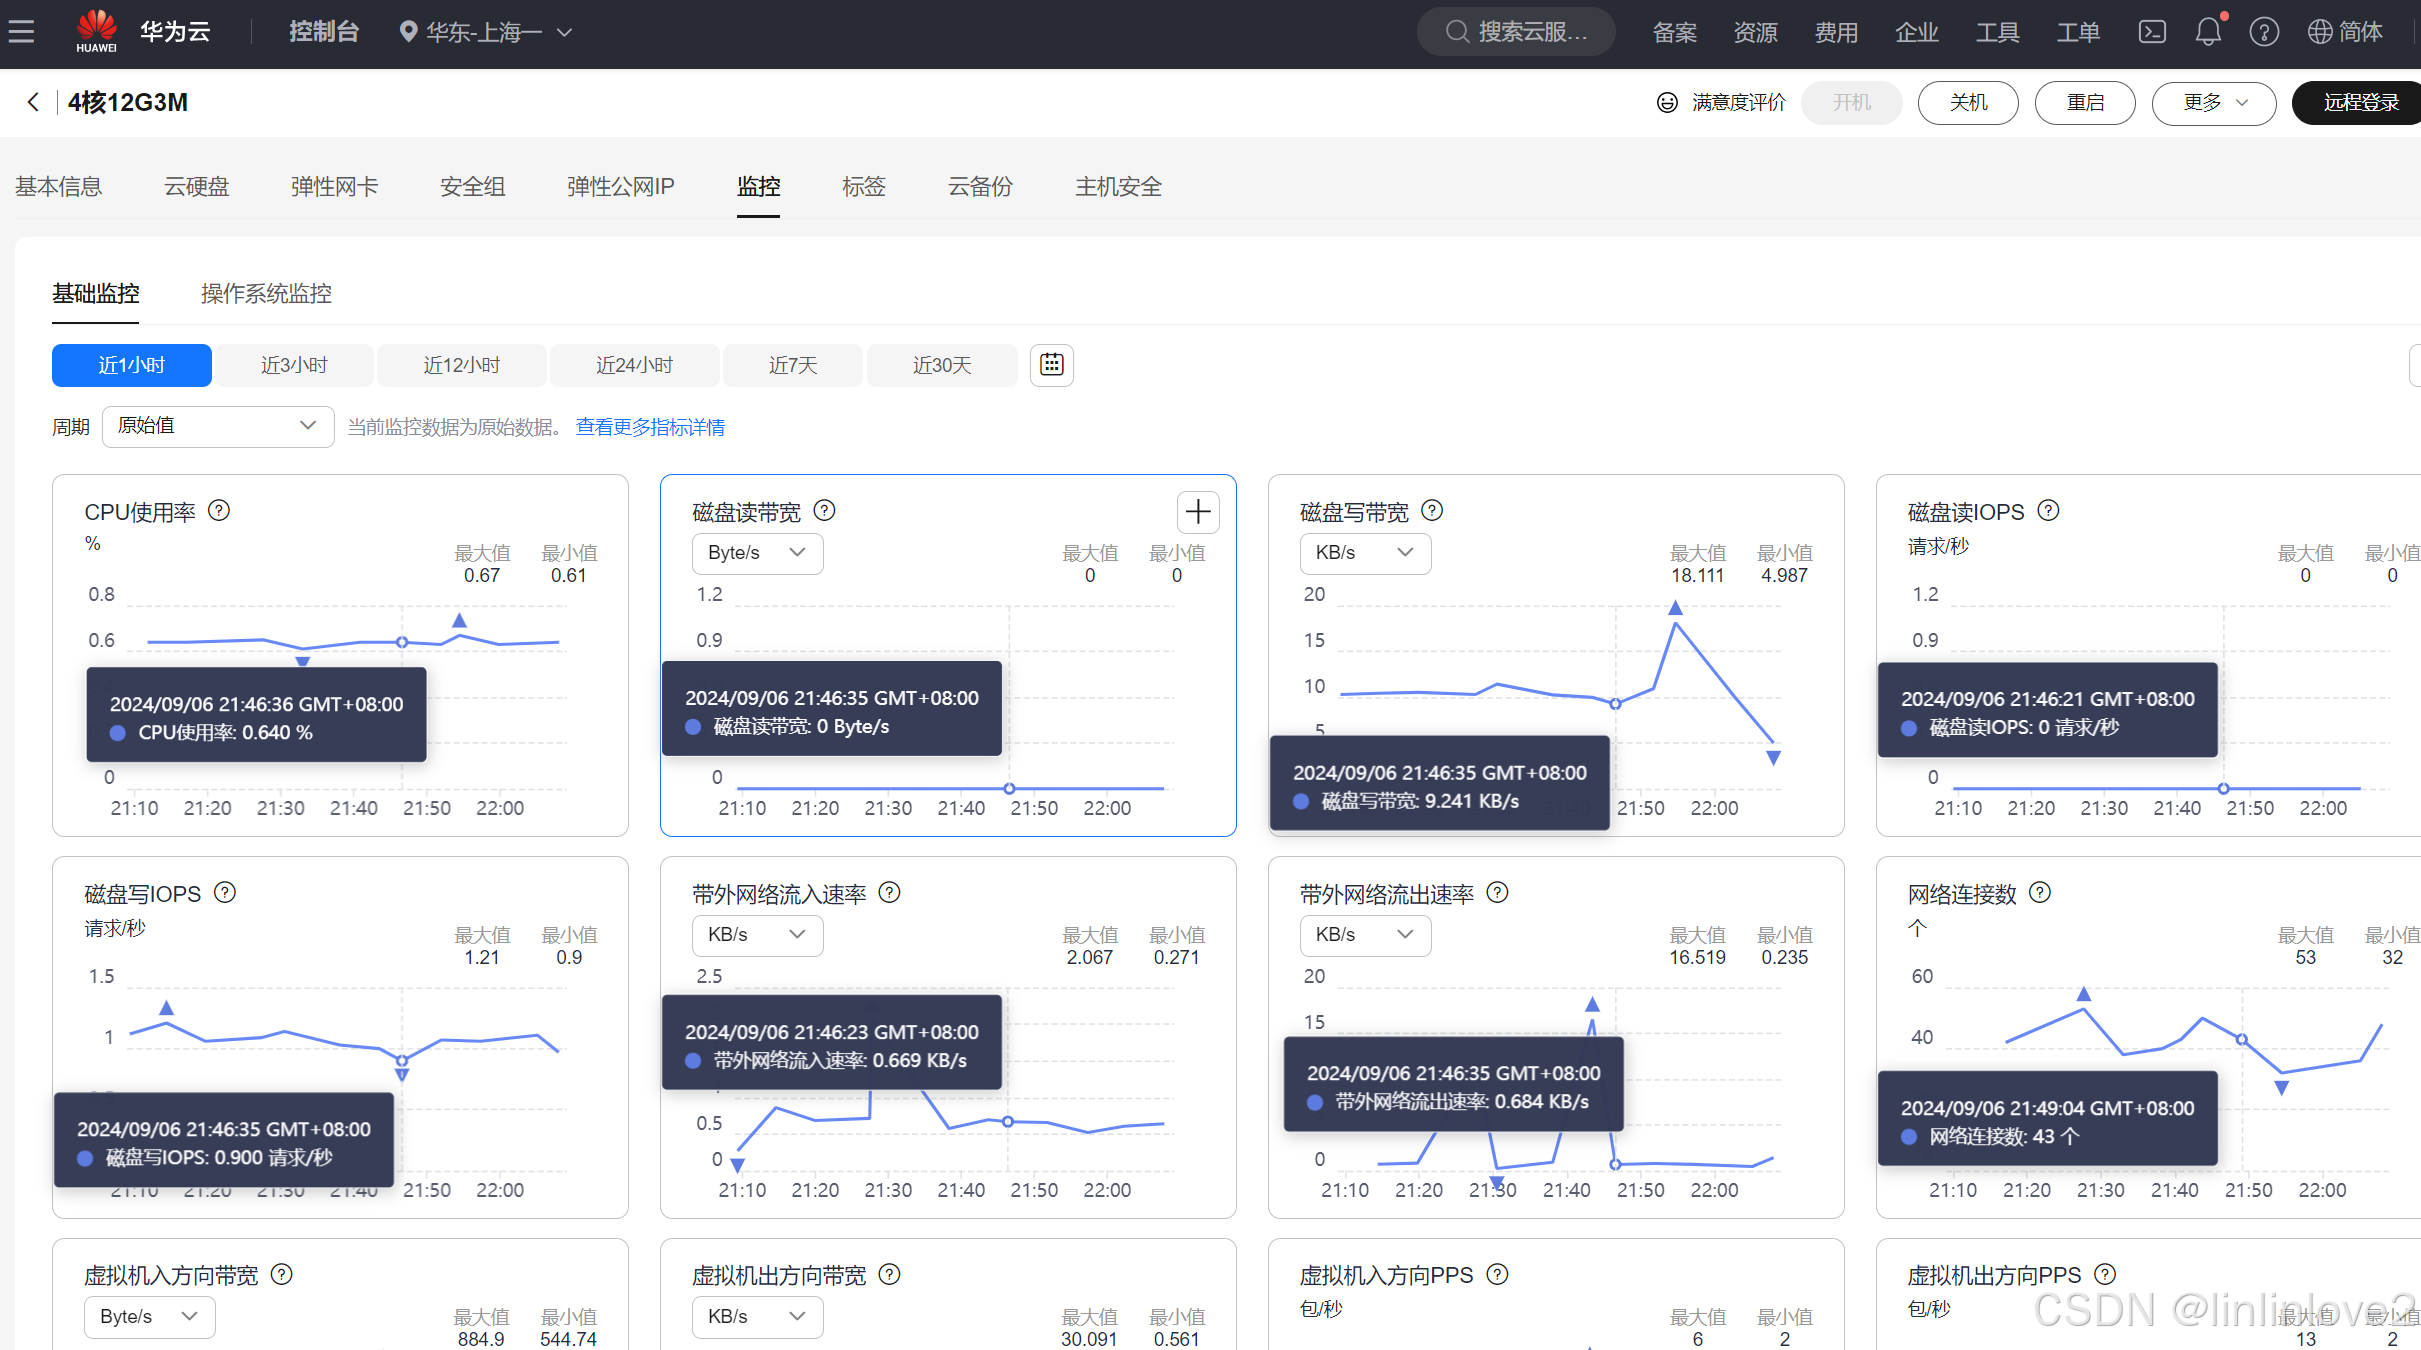Expand the 磁盘读带宽 unit KB/s dropdown
The height and width of the screenshot is (1350, 2421).
753,554
